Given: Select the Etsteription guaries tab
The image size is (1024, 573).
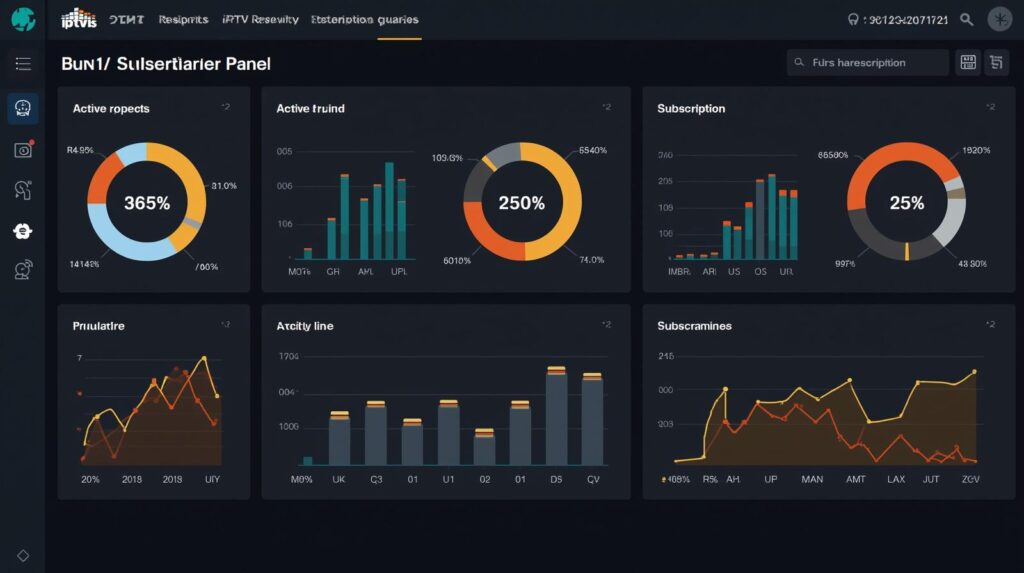Looking at the screenshot, I should click(x=364, y=19).
